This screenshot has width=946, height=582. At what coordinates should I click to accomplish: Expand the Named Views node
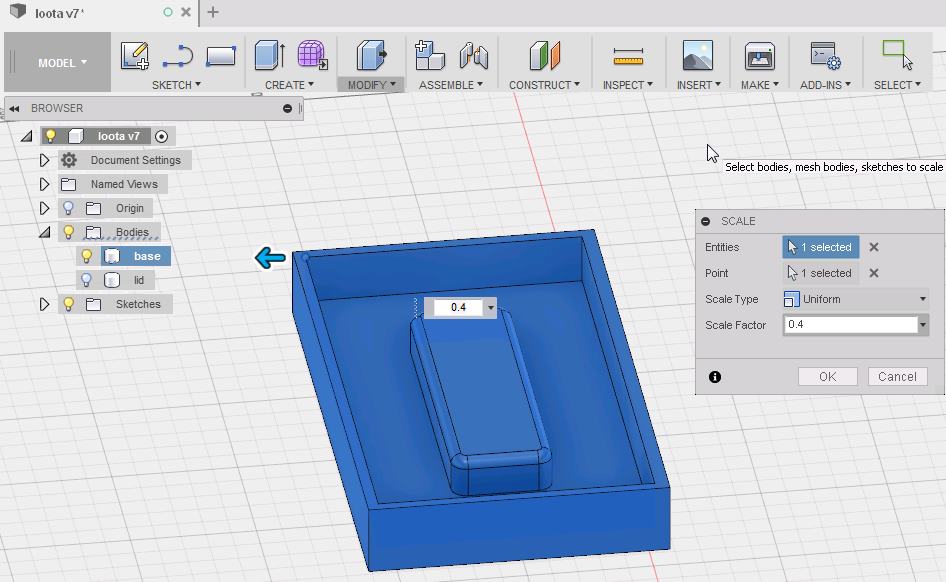click(44, 185)
